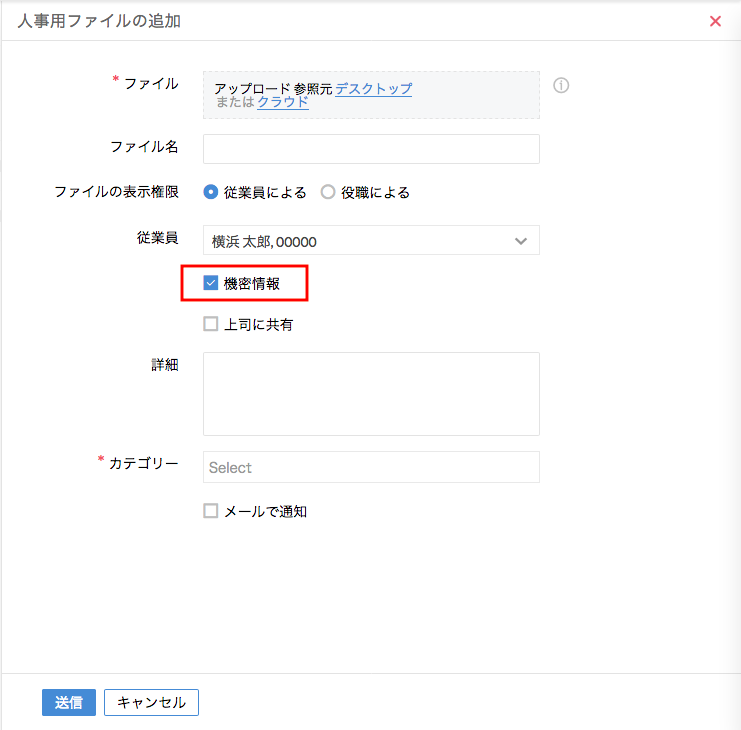The image size is (741, 730).
Task: Click the info icon beside the upload area
Action: coord(561,86)
